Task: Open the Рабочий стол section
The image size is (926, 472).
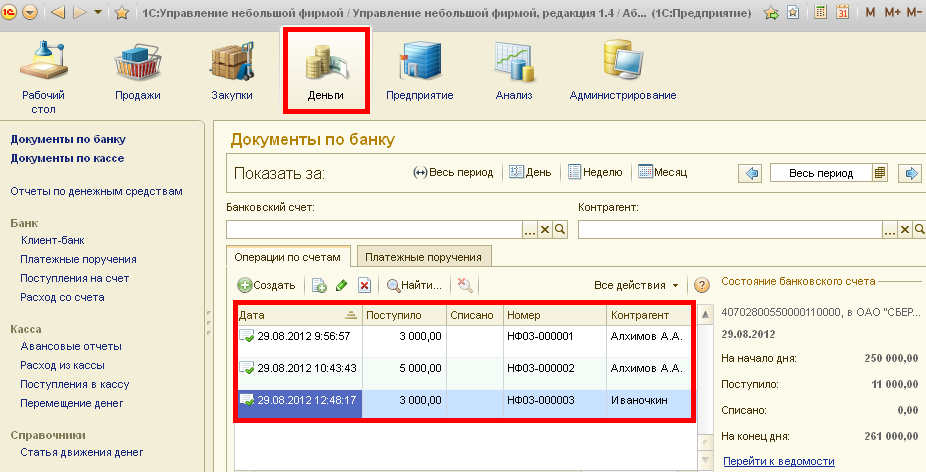Action: coord(43,76)
